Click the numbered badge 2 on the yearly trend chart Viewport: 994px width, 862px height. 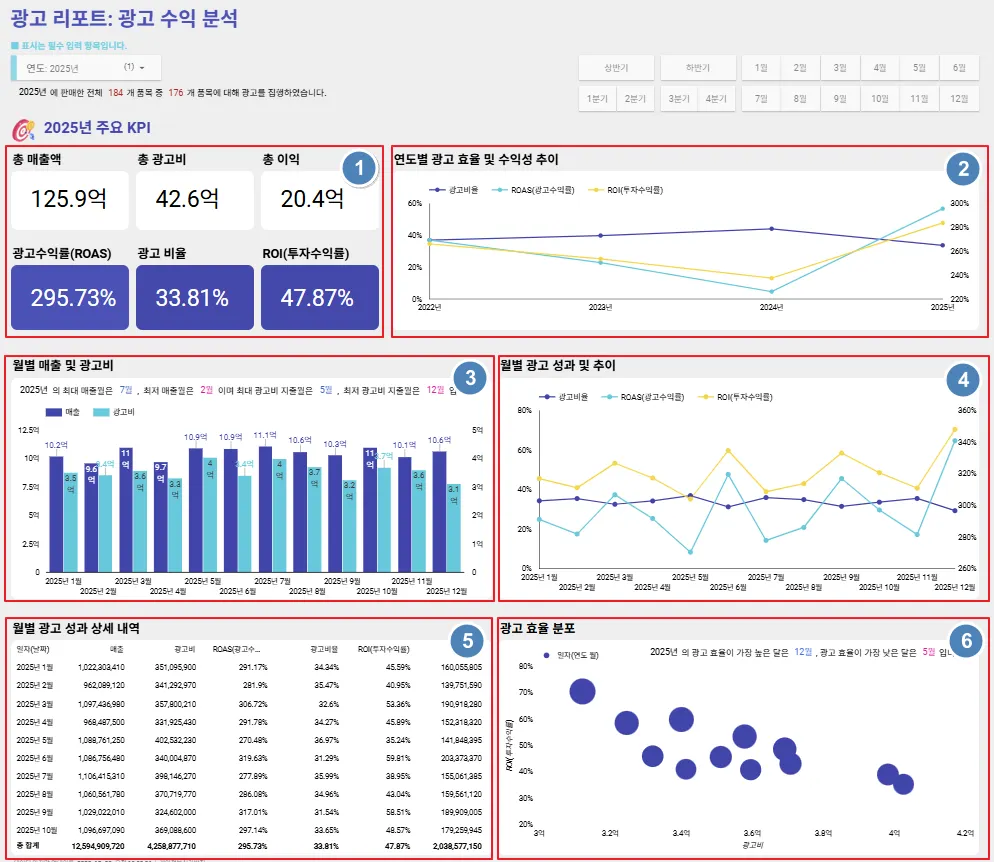tap(963, 169)
